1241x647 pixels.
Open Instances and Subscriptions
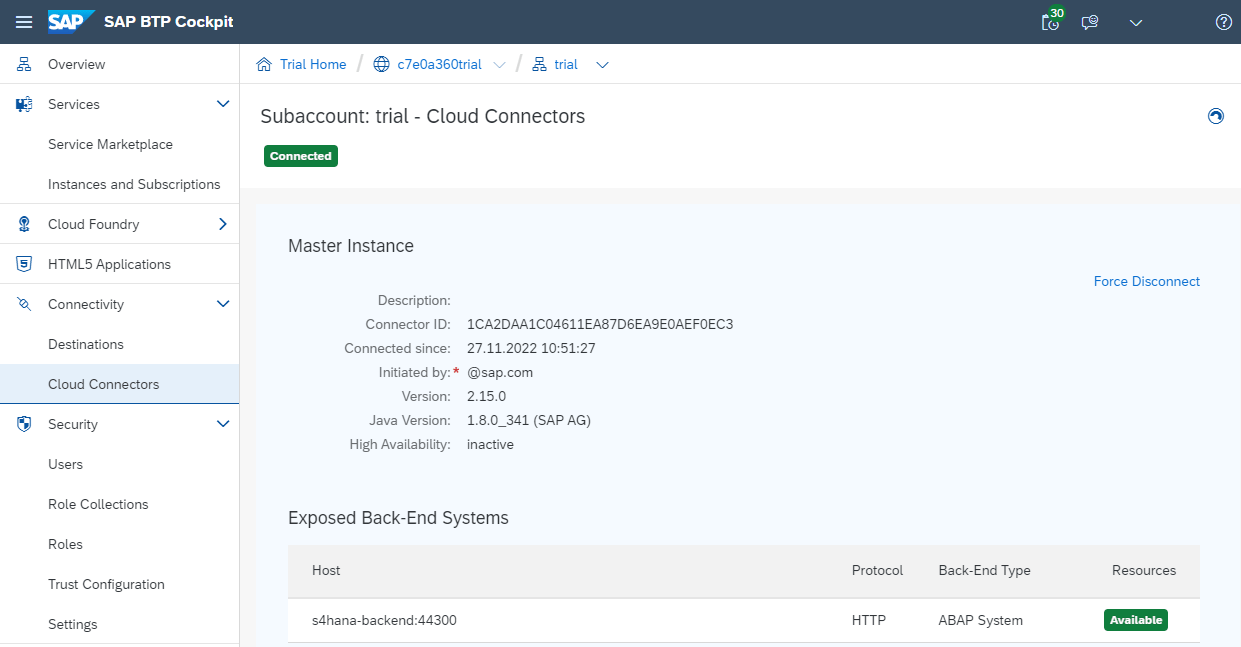[x=134, y=184]
